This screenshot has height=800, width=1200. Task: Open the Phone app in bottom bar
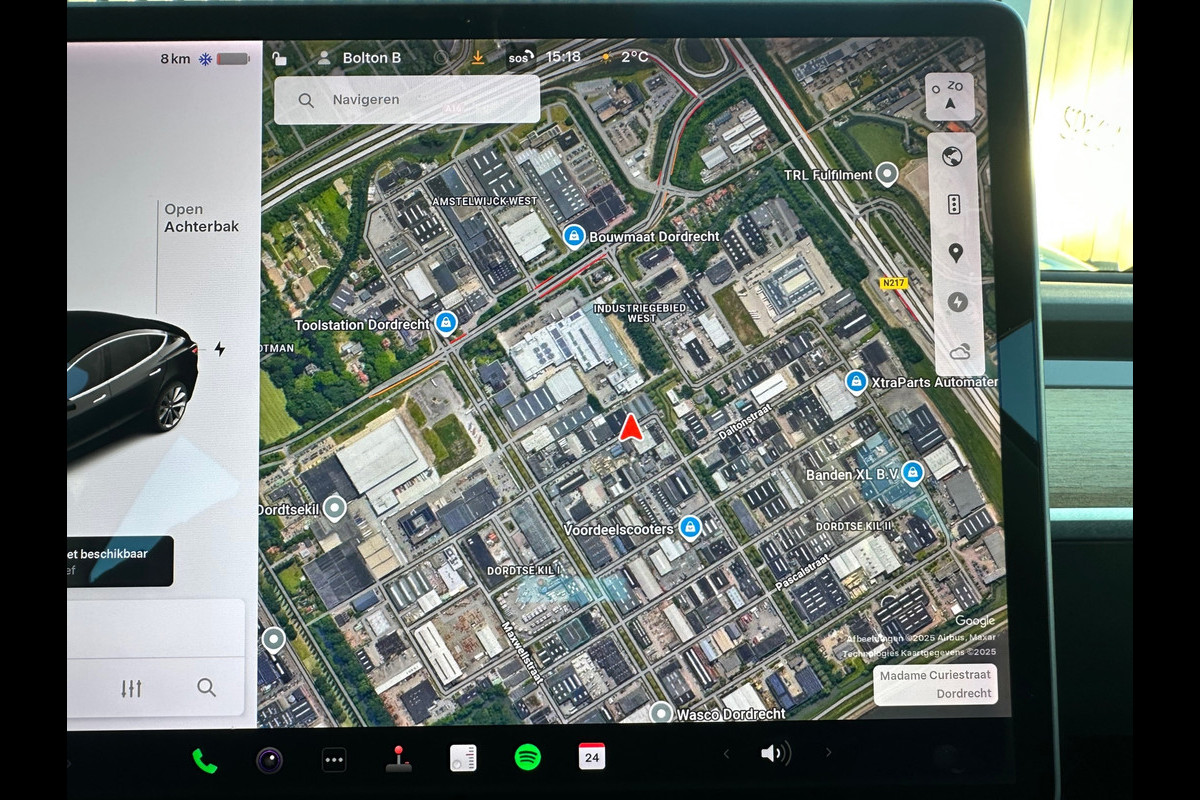(x=205, y=761)
